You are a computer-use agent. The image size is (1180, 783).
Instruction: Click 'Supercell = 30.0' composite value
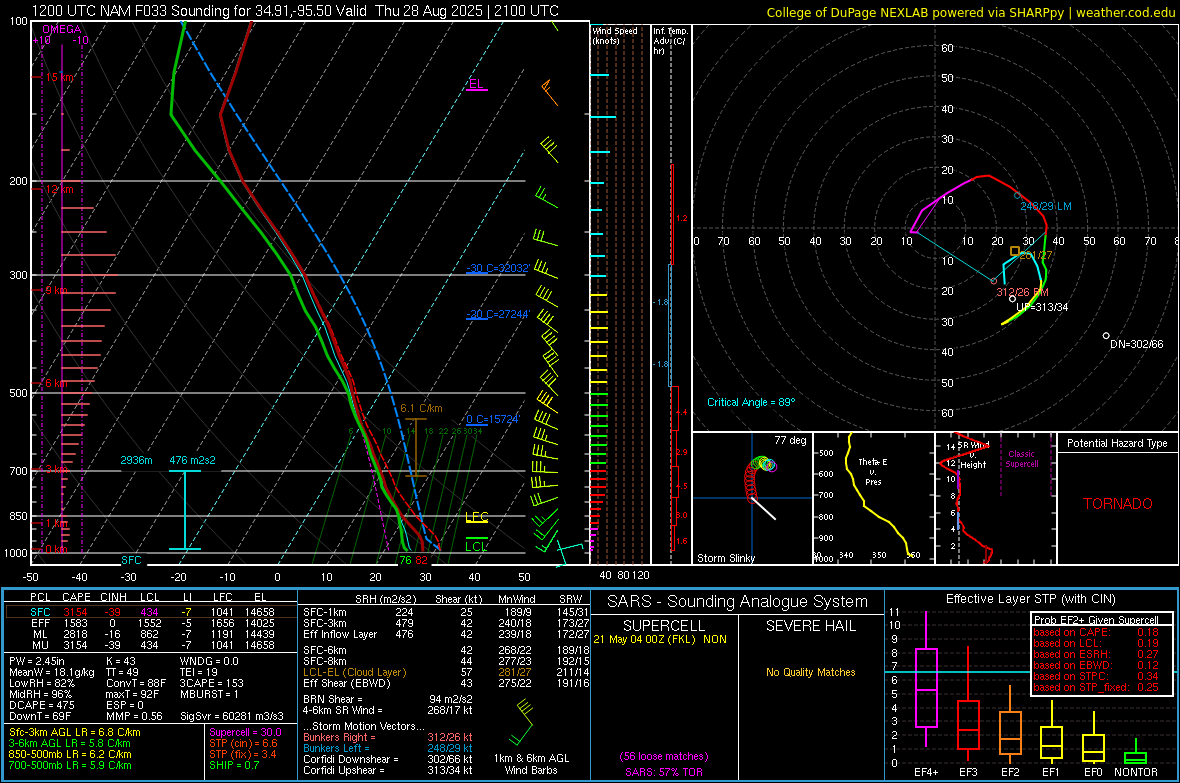[x=245, y=732]
